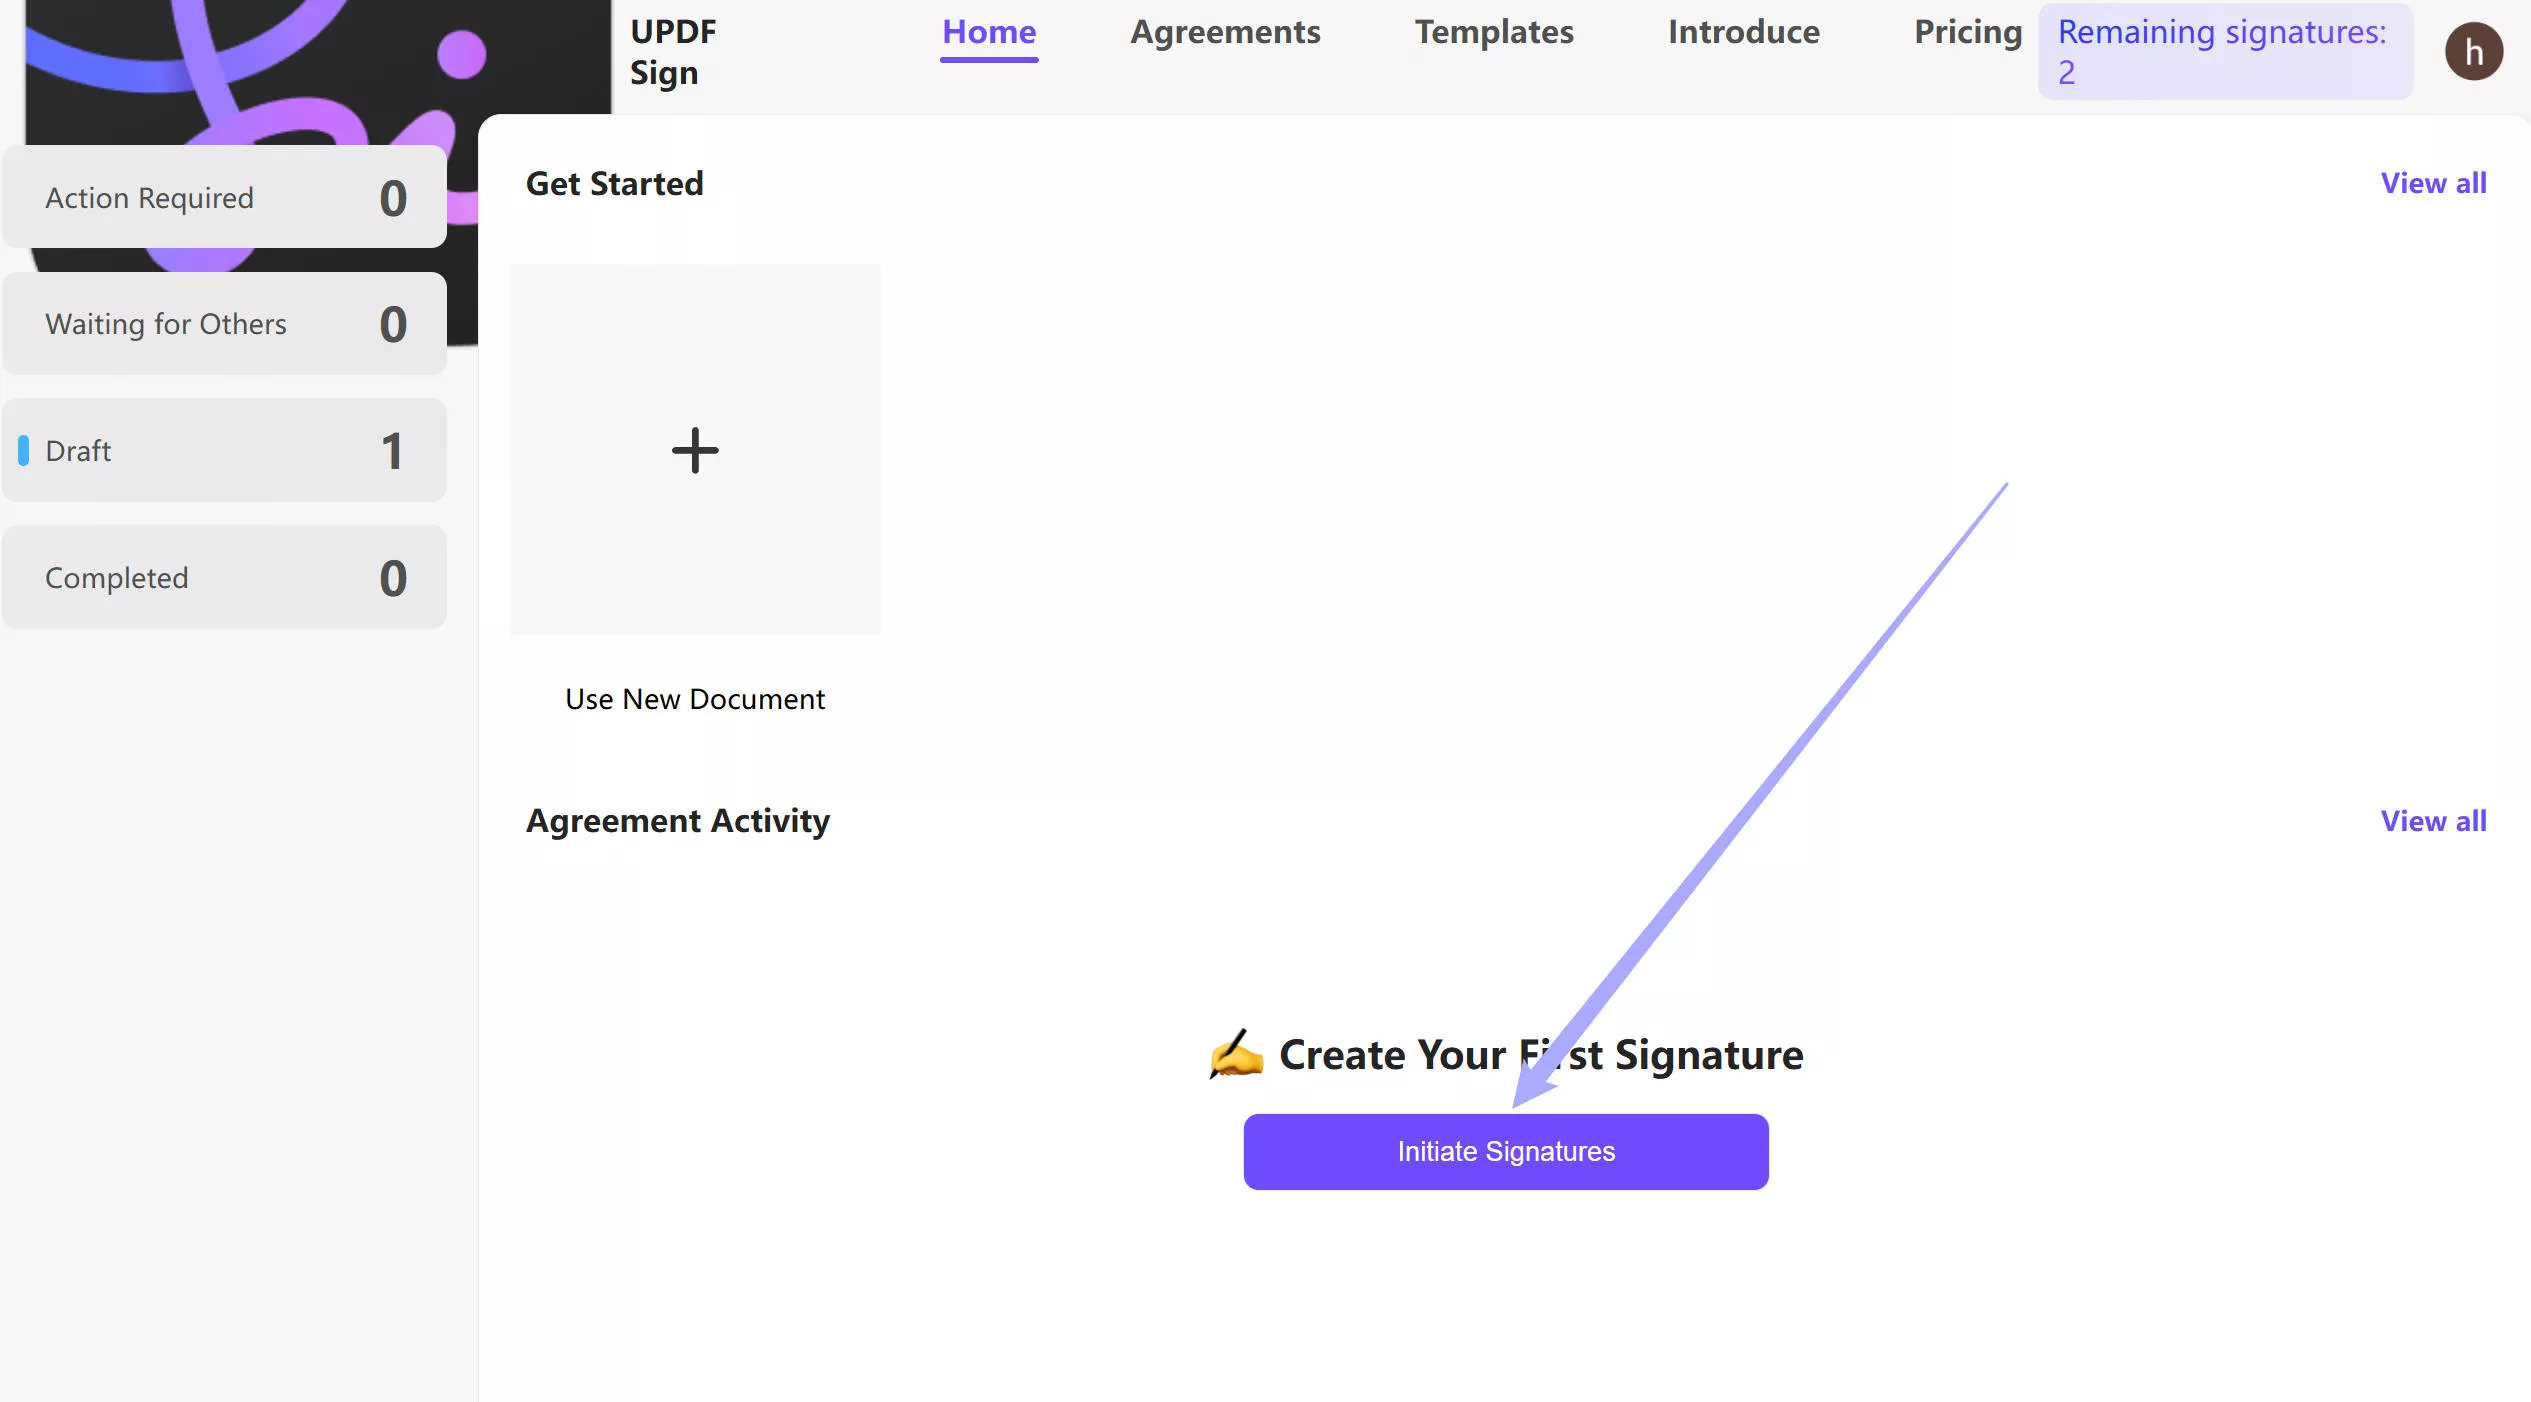Open the Templates tab
The width and height of the screenshot is (2531, 1402).
pos(1494,33)
